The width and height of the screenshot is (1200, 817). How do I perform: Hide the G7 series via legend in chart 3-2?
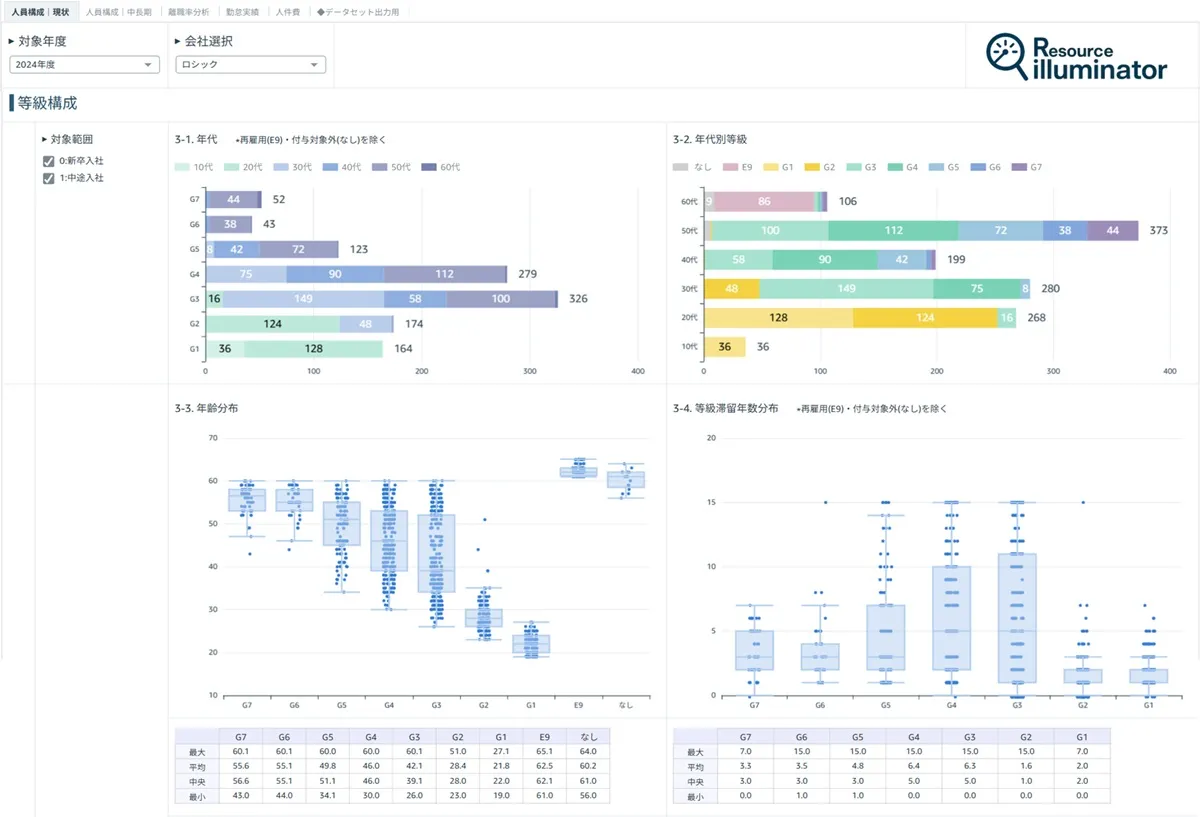(x=1021, y=167)
